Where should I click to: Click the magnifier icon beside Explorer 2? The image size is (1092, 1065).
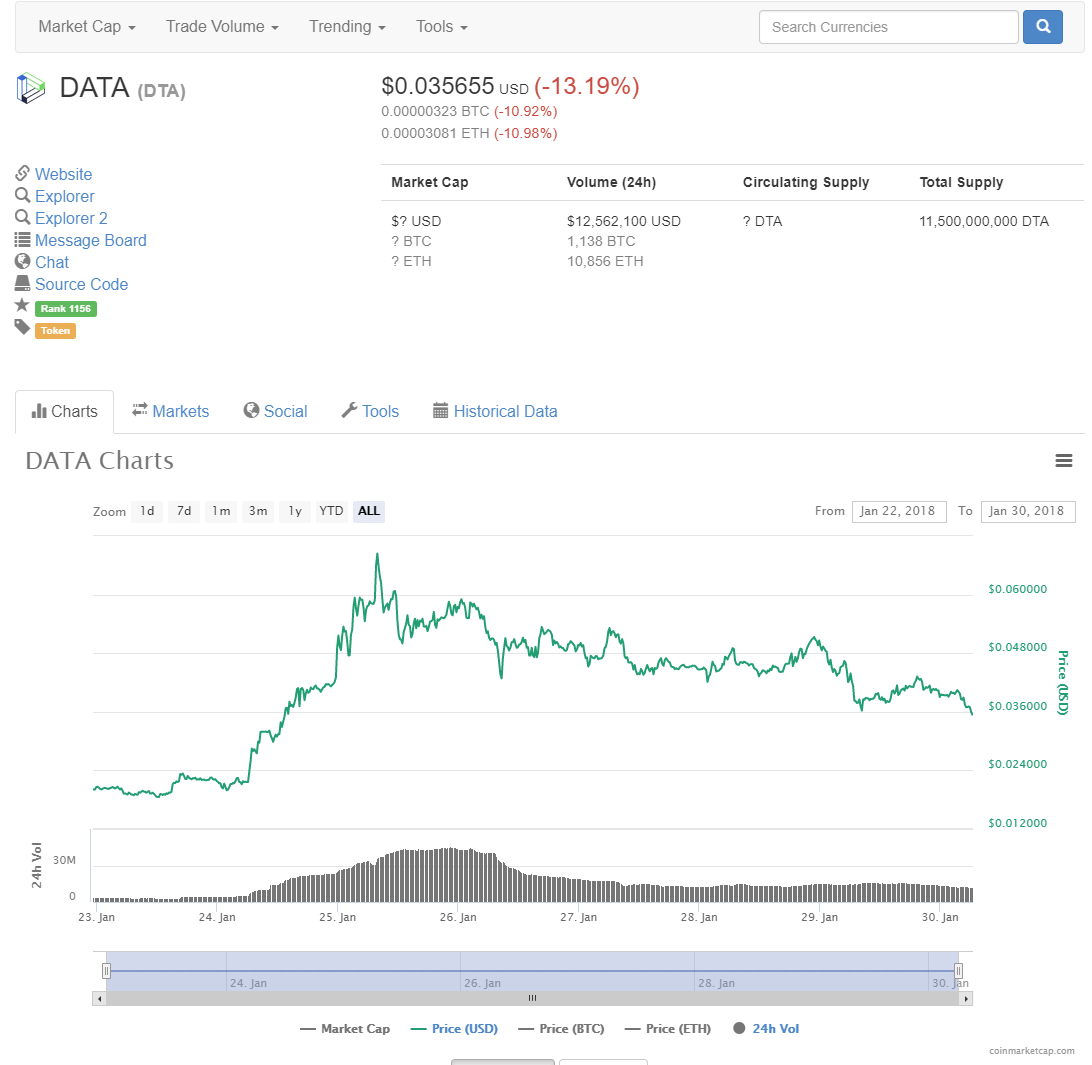(22, 217)
